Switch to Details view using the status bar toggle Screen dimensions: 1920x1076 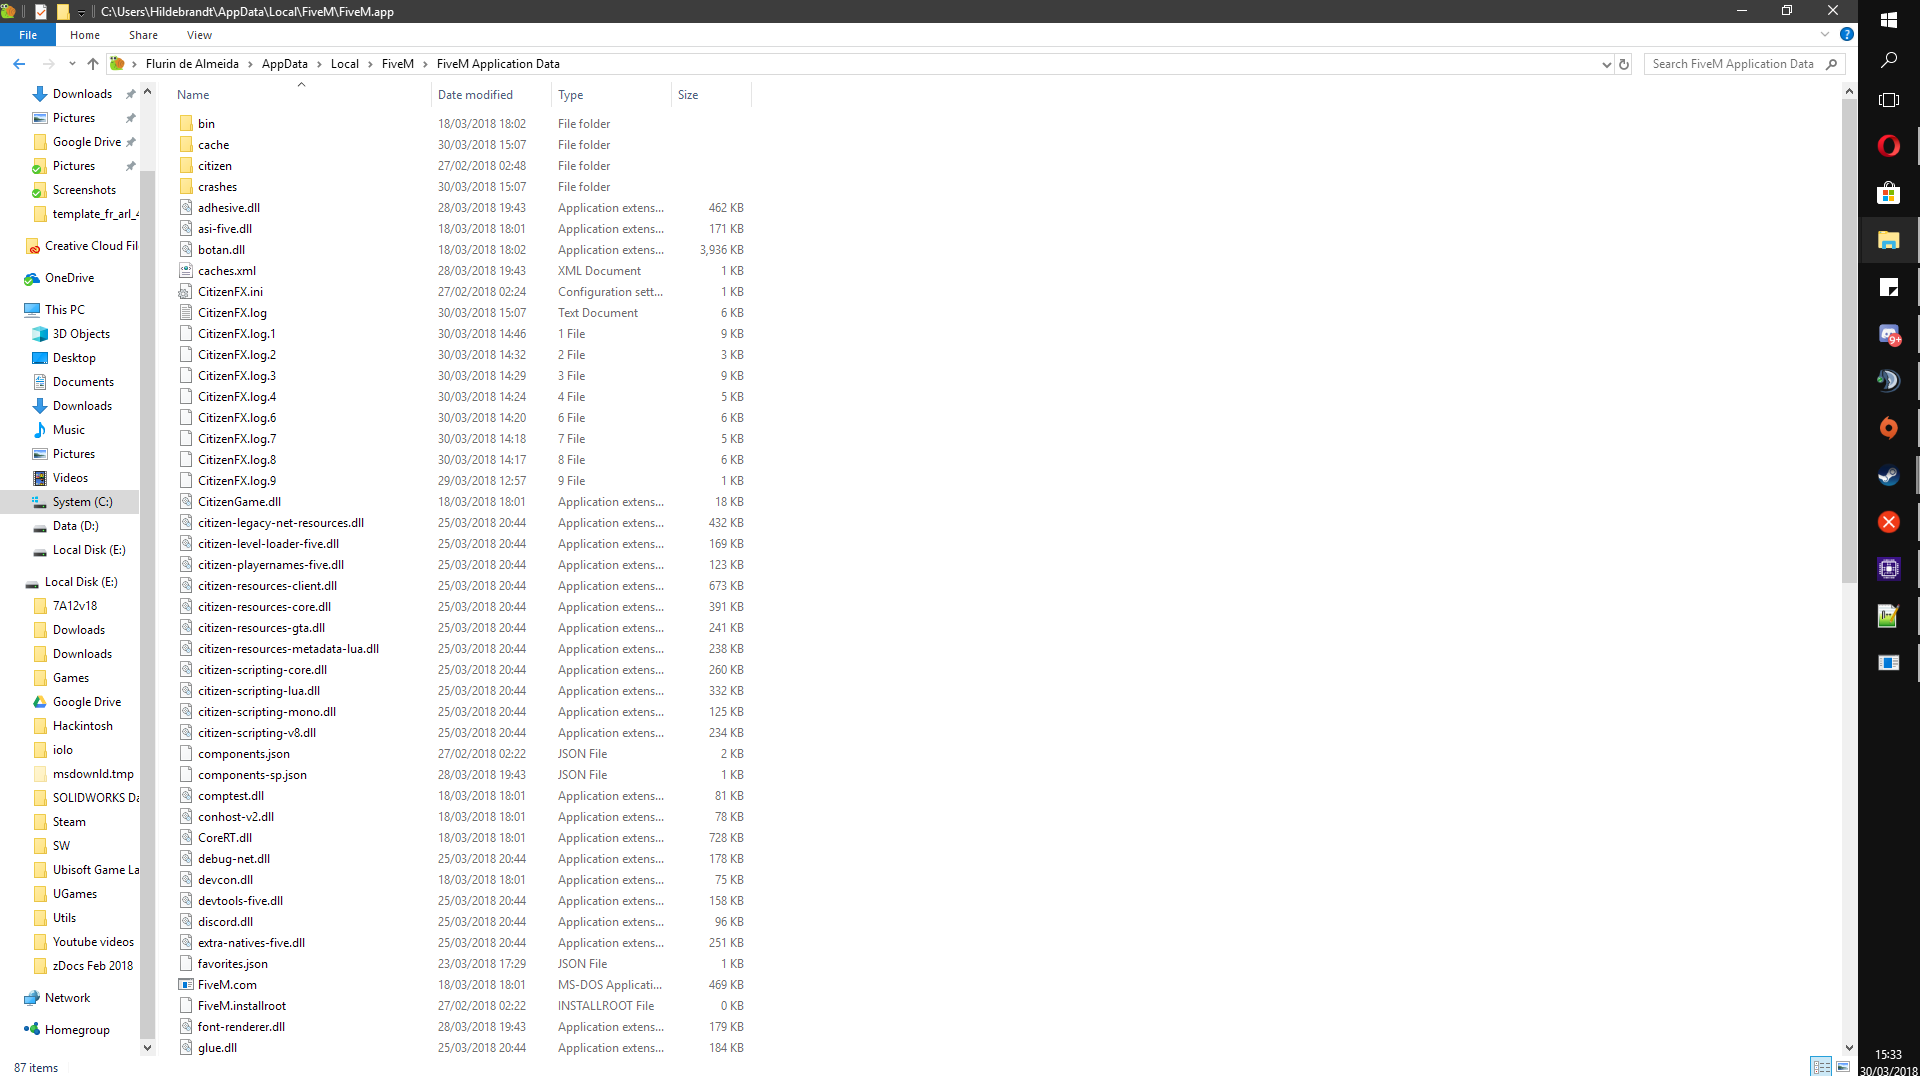(x=1820, y=1066)
